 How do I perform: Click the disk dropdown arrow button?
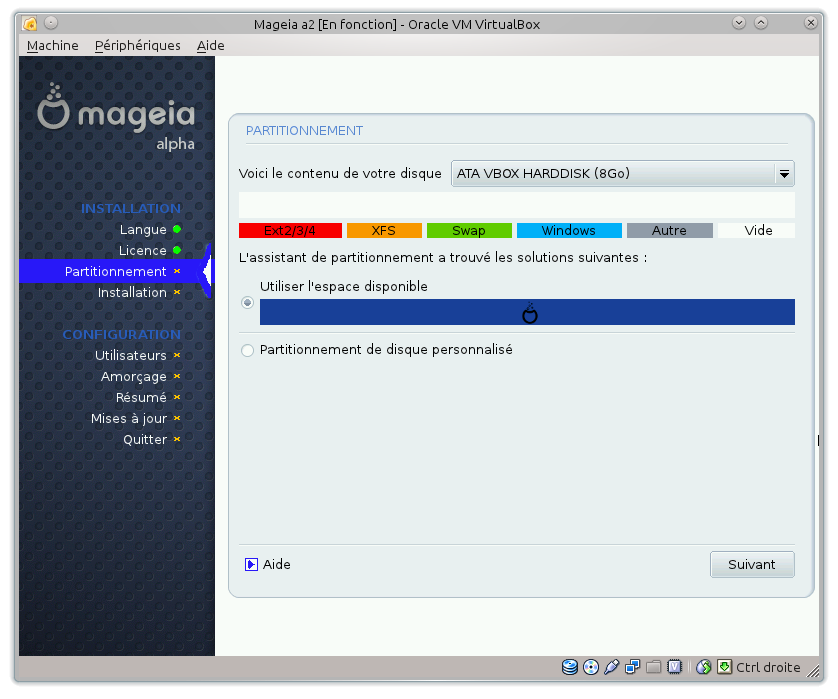pyautogui.click(x=784, y=174)
